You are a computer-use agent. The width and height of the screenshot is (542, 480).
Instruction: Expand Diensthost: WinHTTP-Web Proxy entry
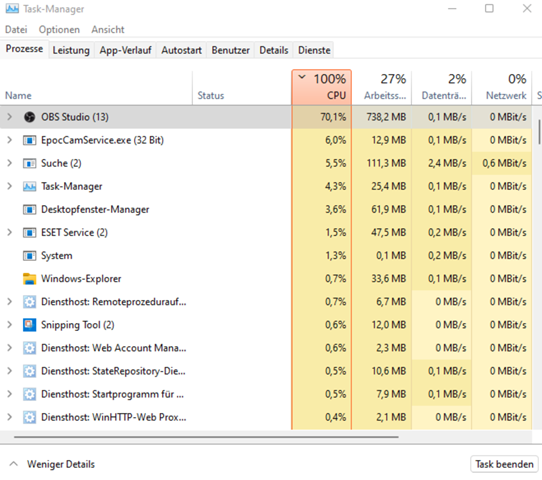pyautogui.click(x=10, y=417)
